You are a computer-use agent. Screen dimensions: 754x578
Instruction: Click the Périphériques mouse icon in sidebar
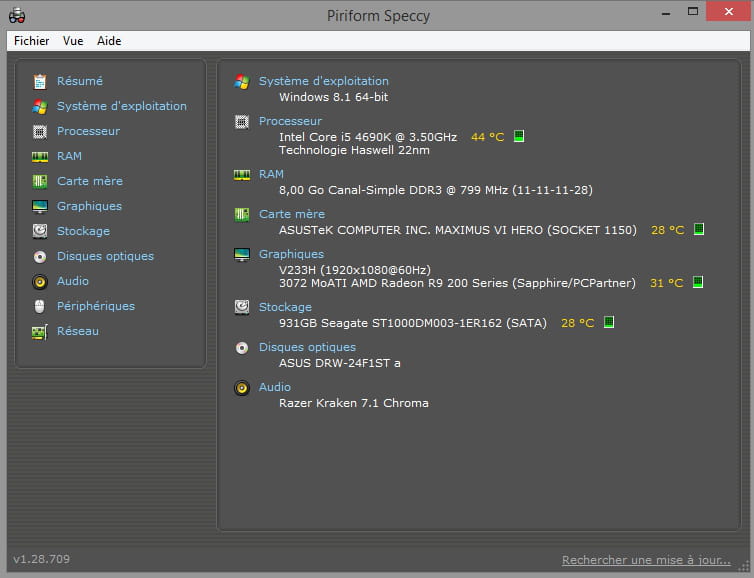coord(40,306)
